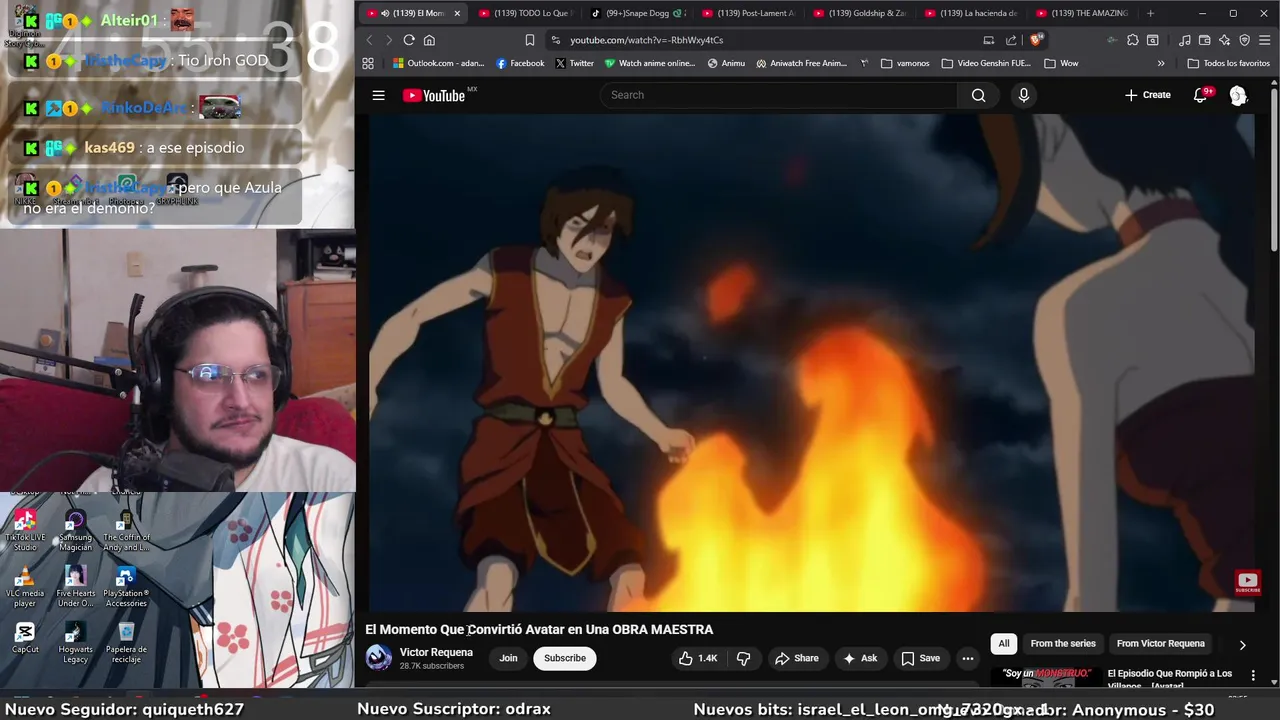Switch to the Goldship & Za tab
Screen dimensions: 1280x720
pyautogui.click(x=861, y=13)
